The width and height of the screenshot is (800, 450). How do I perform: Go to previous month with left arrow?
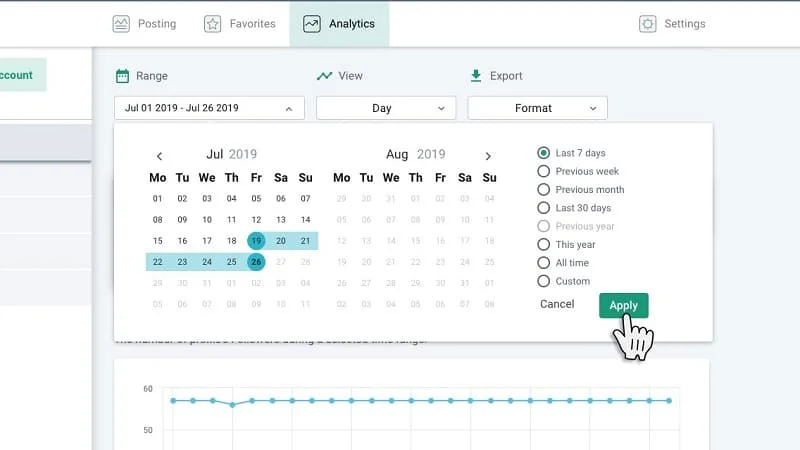click(x=159, y=156)
